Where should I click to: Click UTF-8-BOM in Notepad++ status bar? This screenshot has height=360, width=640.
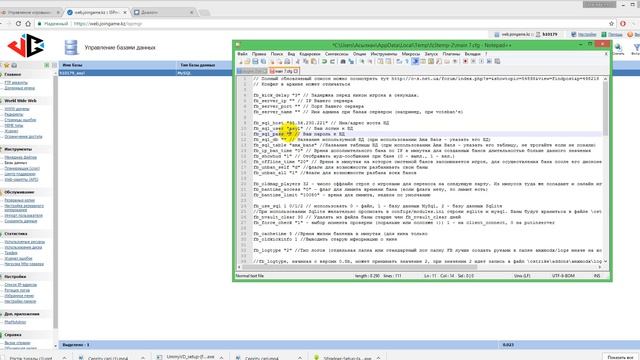tap(563, 276)
